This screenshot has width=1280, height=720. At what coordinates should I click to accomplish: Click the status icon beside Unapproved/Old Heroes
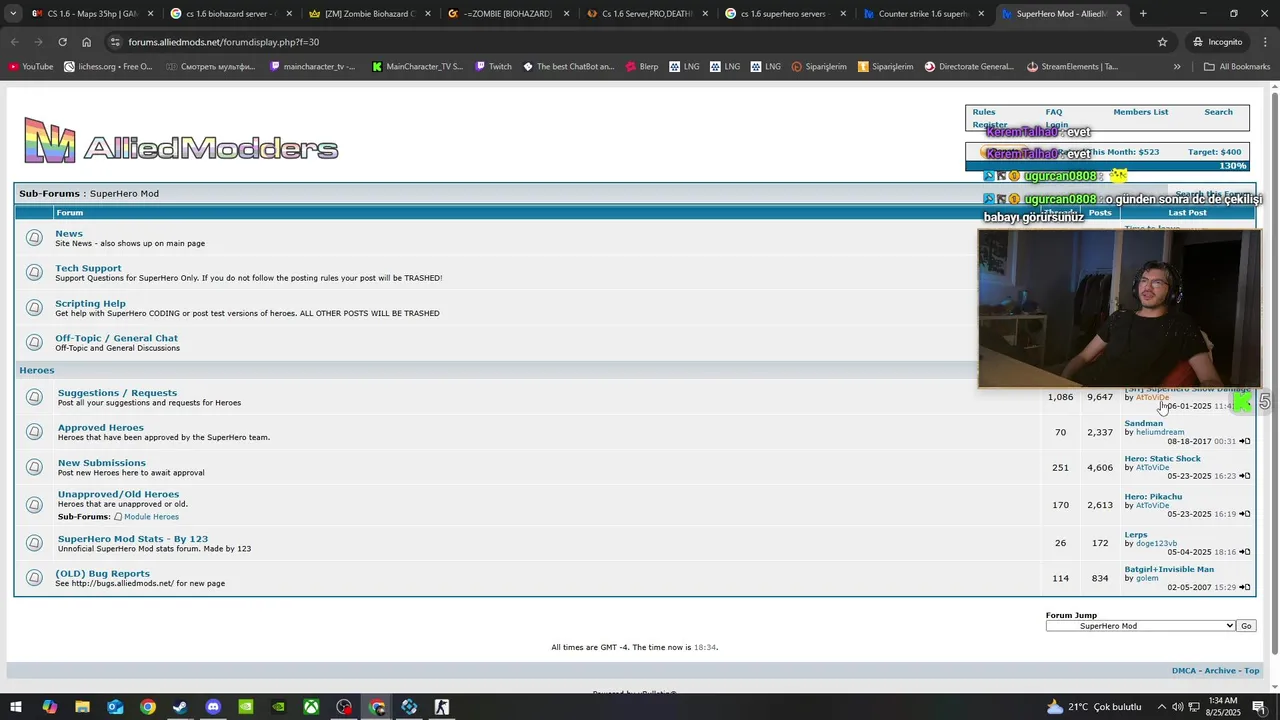[34, 504]
